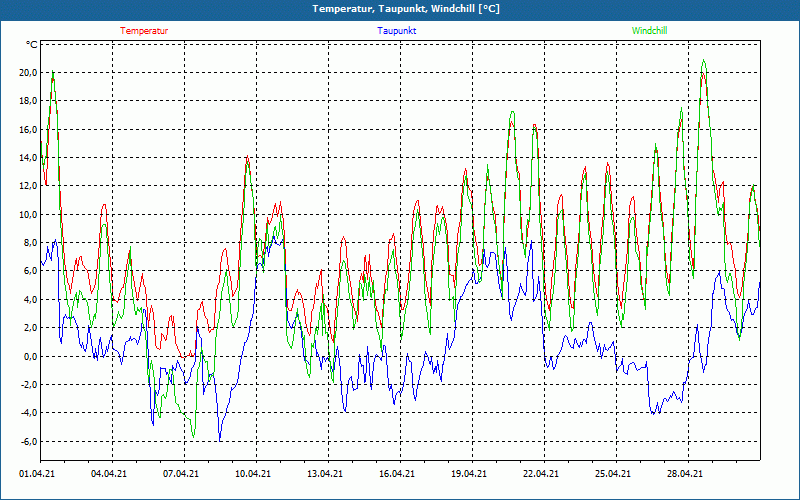Viewport: 800px width, 500px height.
Task: Click the 0,0 y-axis value
Action: tap(31, 356)
